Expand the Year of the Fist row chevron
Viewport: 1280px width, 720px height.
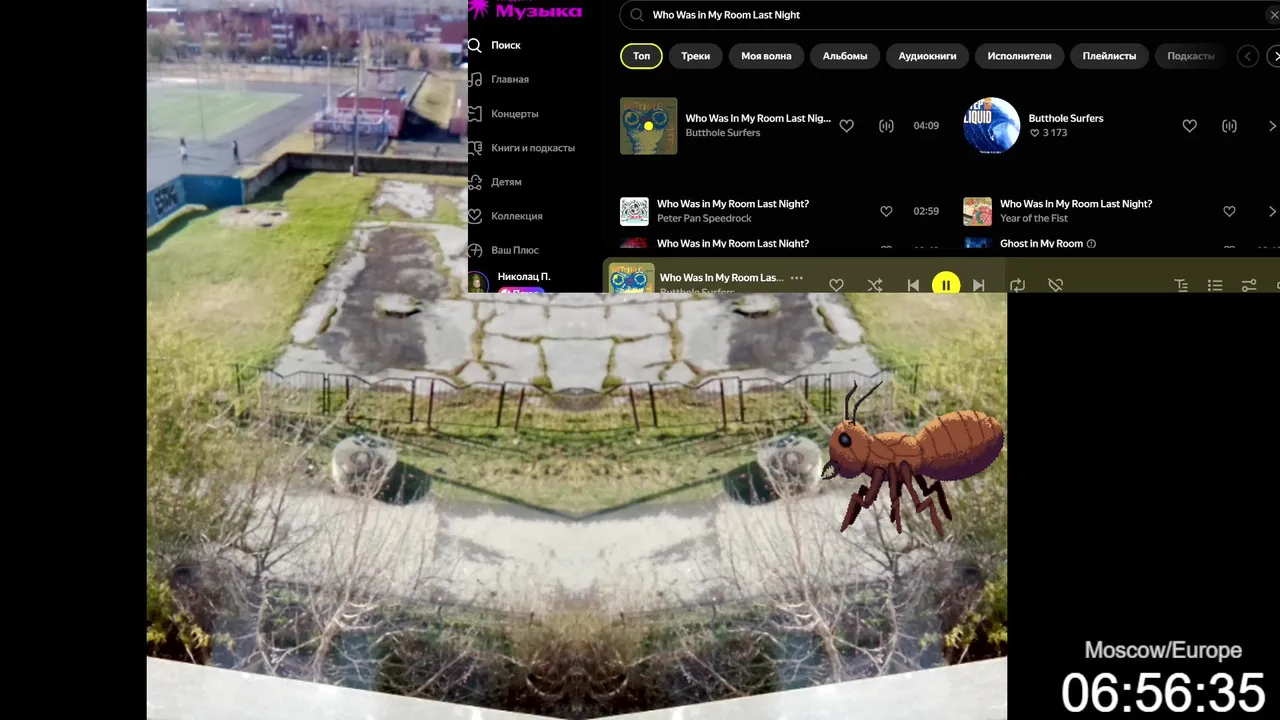pyautogui.click(x=1272, y=211)
